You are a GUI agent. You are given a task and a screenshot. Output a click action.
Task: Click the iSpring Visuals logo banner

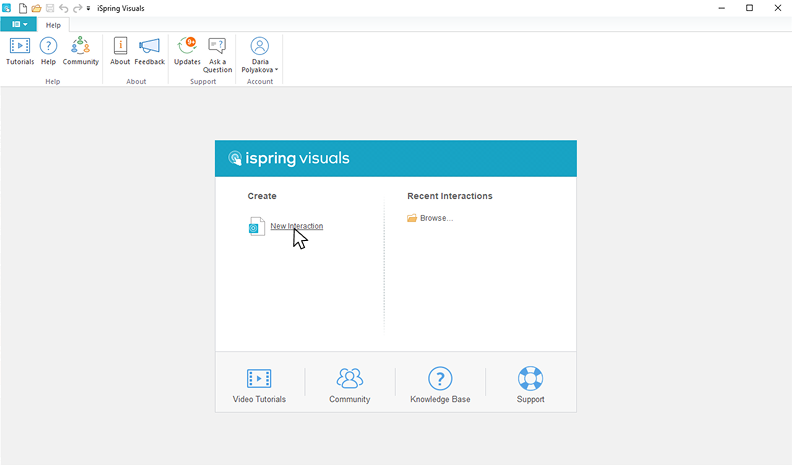[x=290, y=158]
